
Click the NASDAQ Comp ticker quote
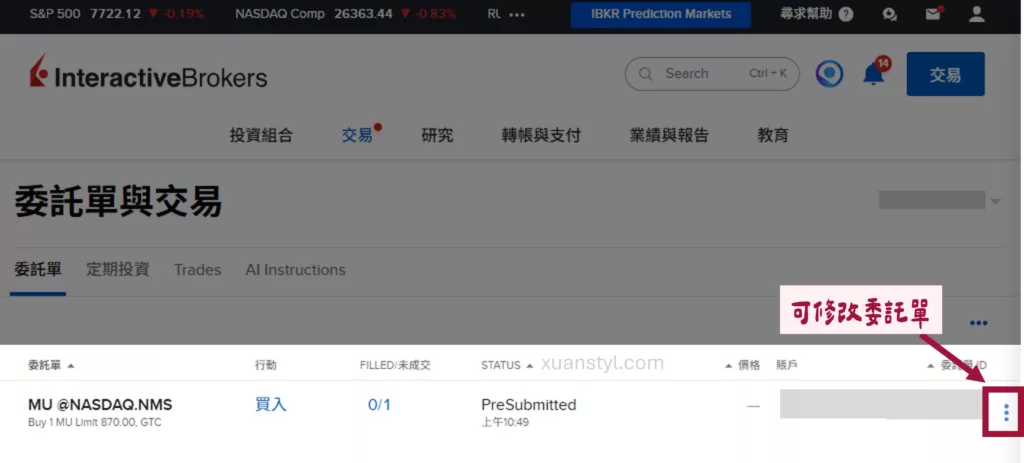pyautogui.click(x=345, y=14)
